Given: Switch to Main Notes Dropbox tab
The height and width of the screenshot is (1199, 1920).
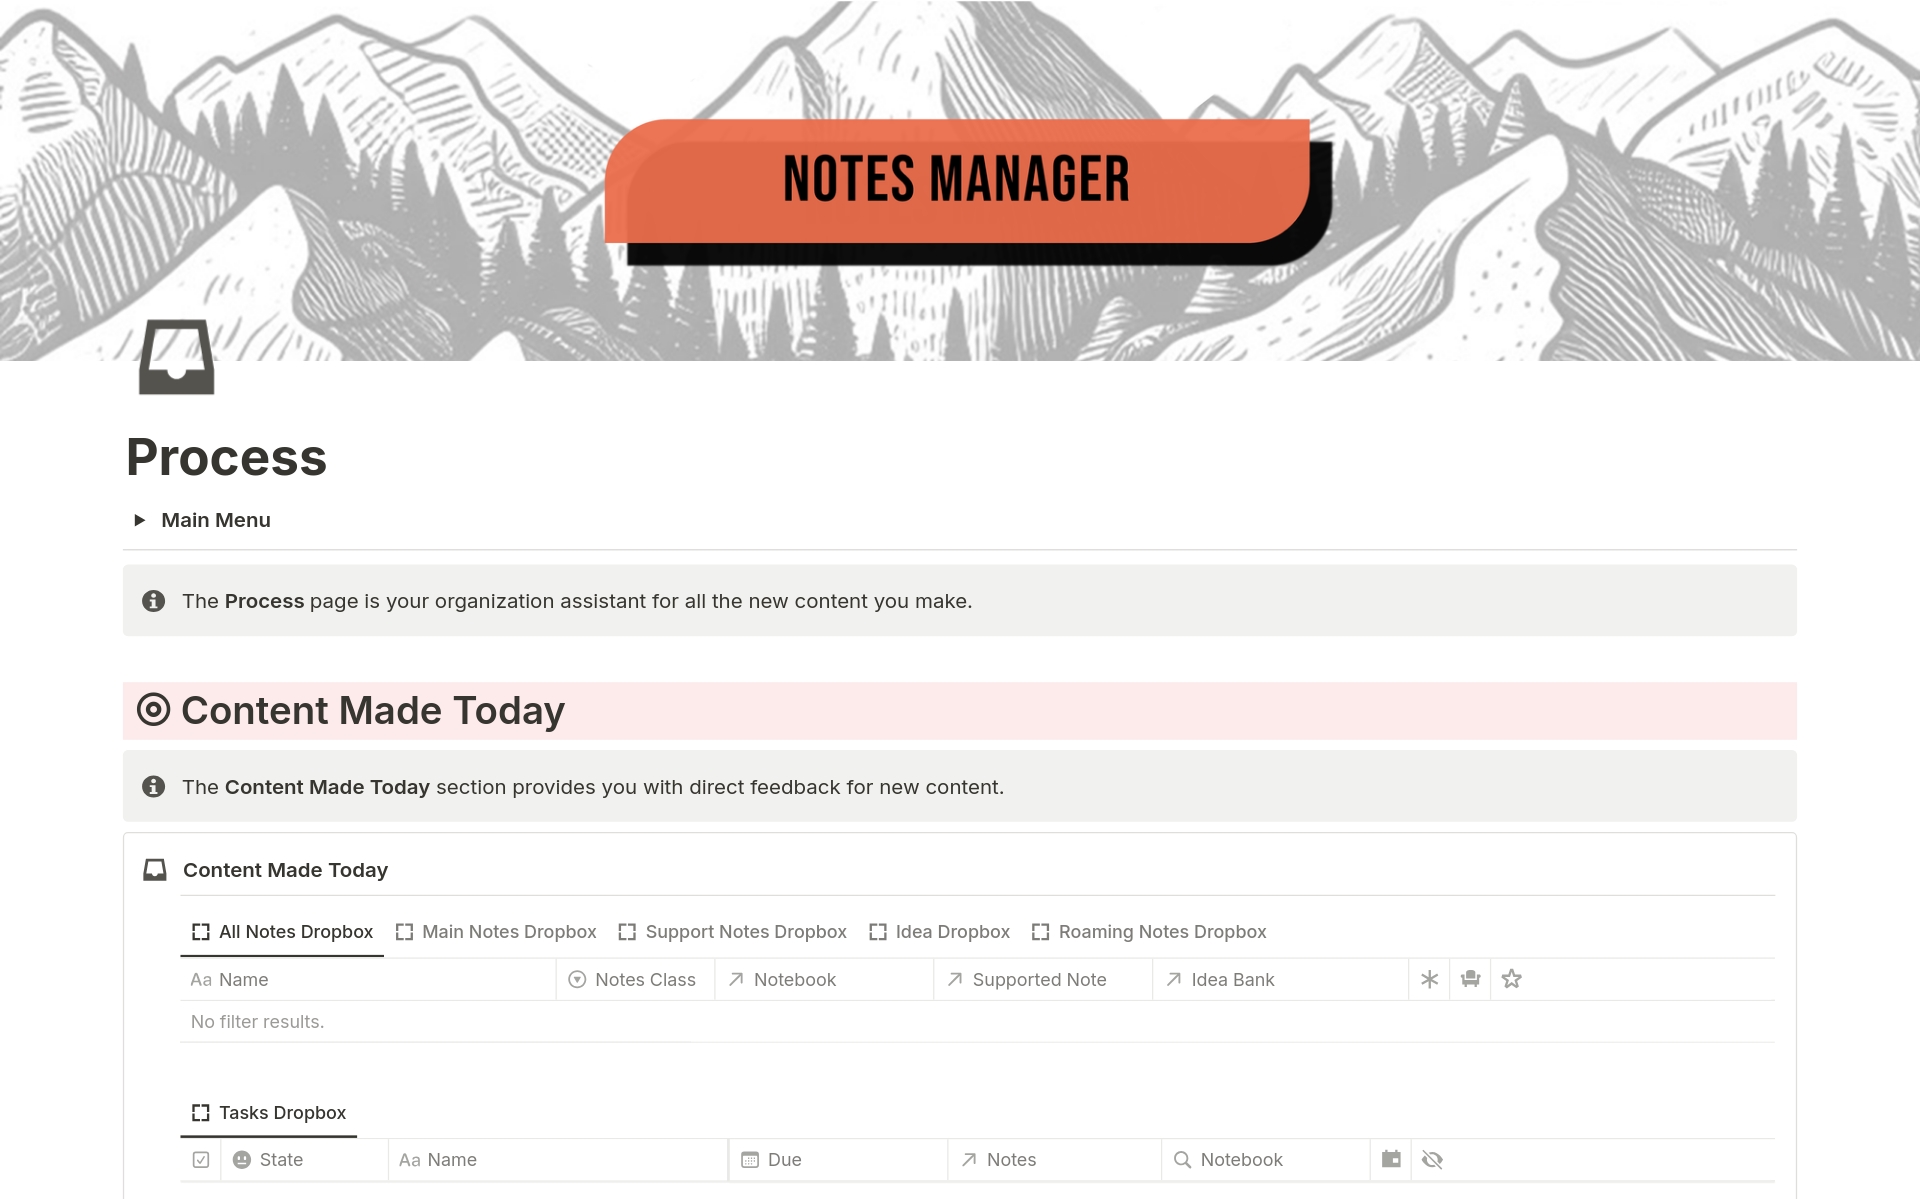Looking at the screenshot, I should click(510, 931).
